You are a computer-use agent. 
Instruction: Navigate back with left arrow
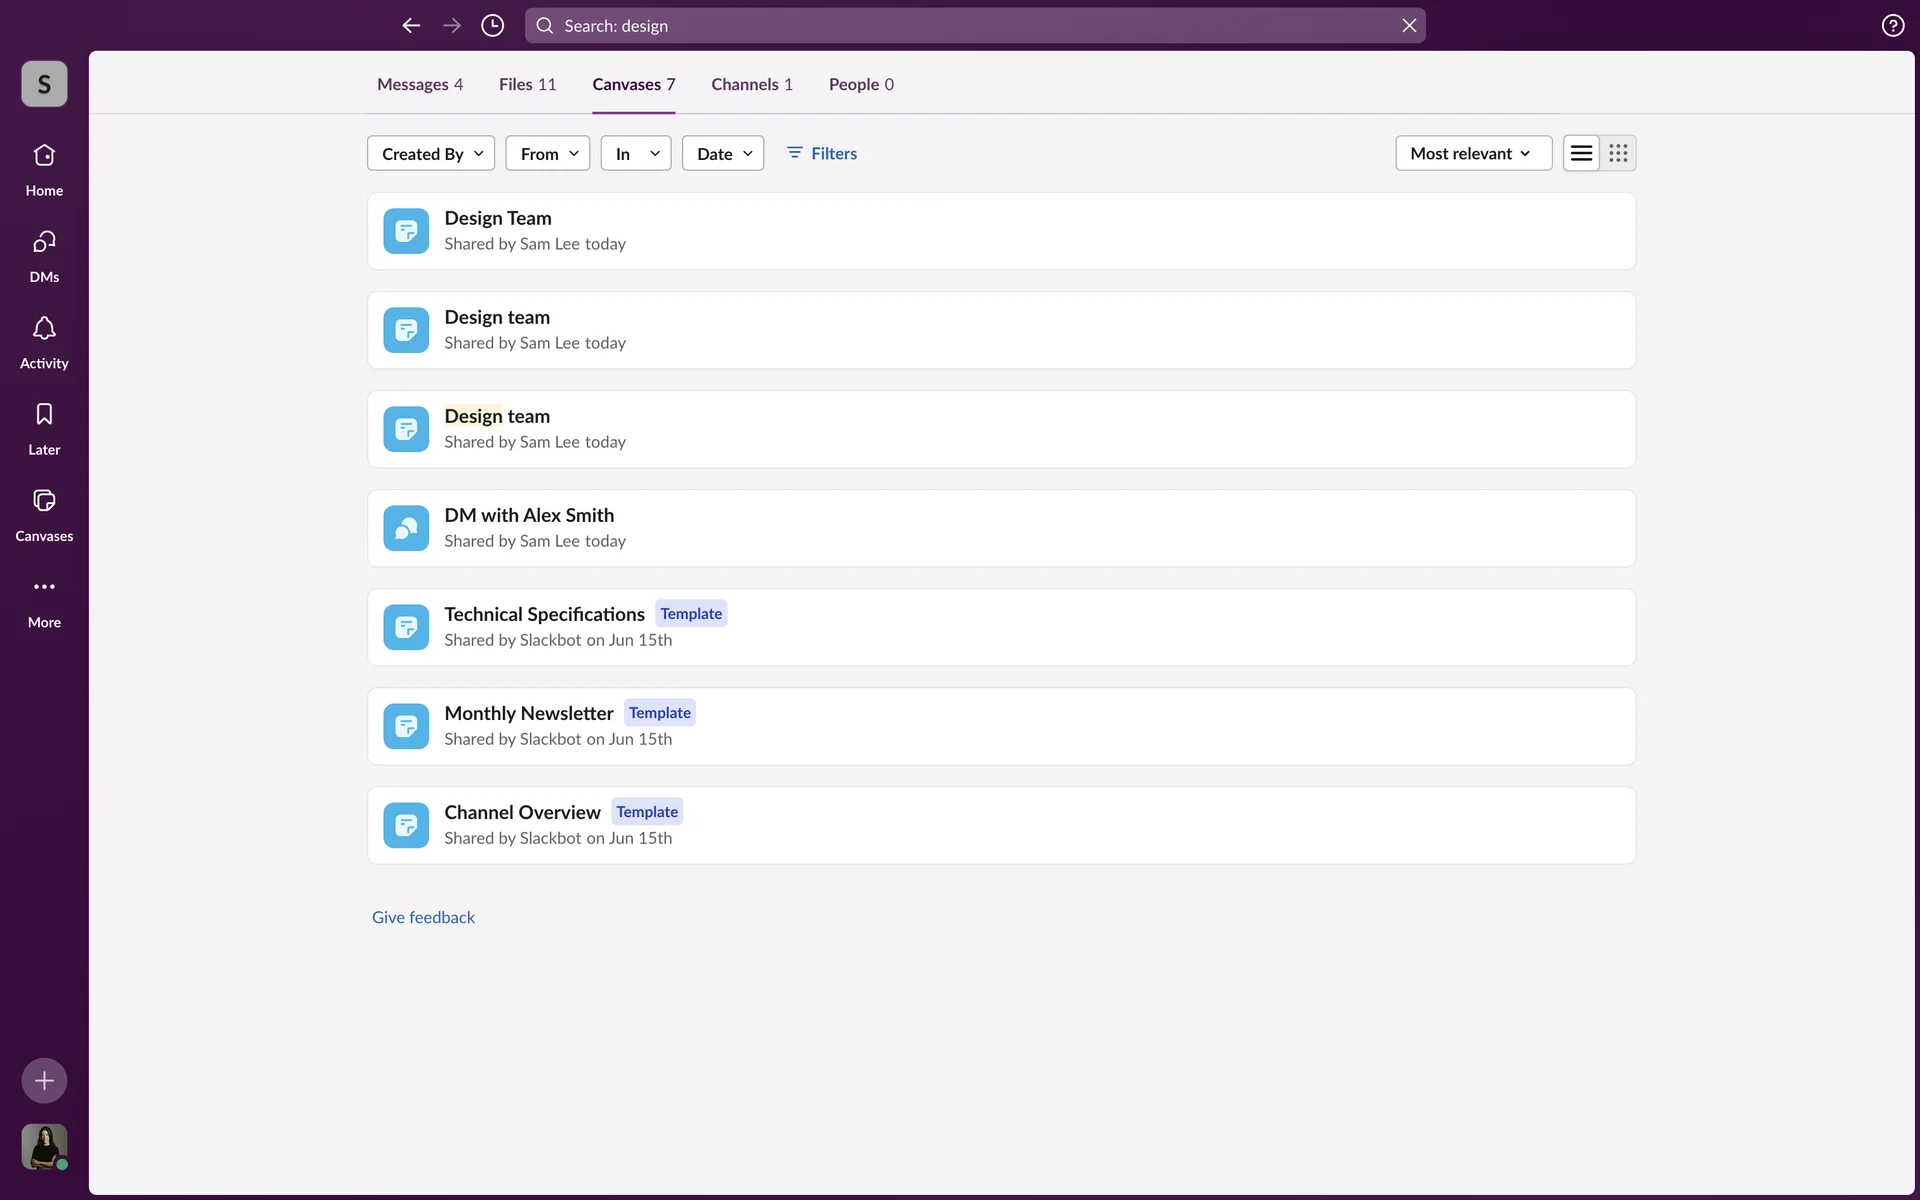pyautogui.click(x=411, y=26)
